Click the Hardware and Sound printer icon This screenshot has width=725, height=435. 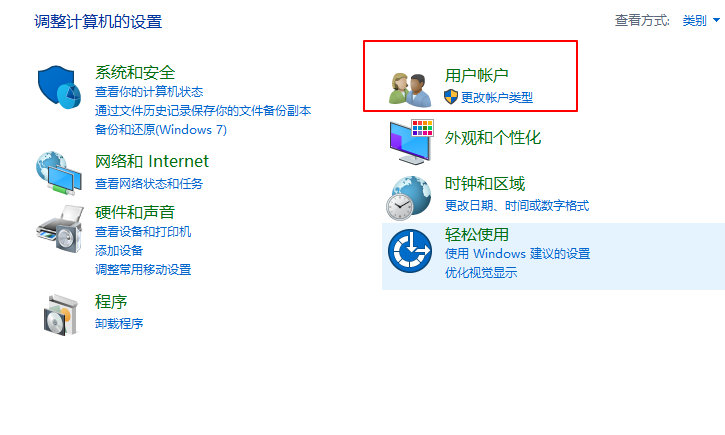point(60,229)
